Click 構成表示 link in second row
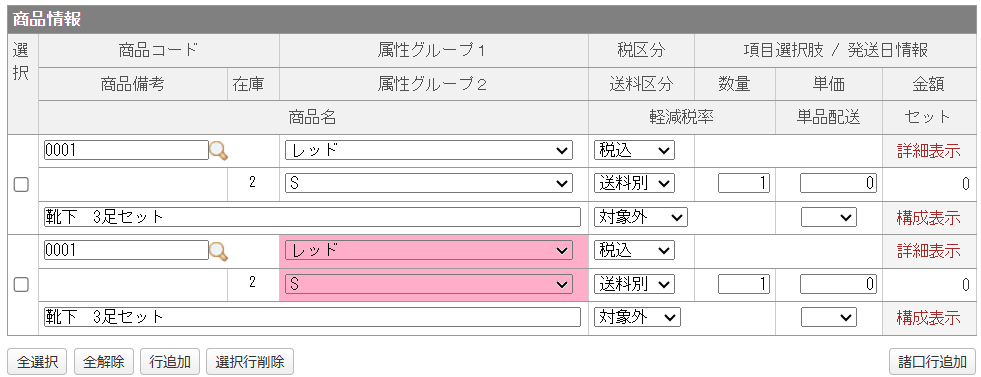The image size is (981, 377). click(x=928, y=318)
